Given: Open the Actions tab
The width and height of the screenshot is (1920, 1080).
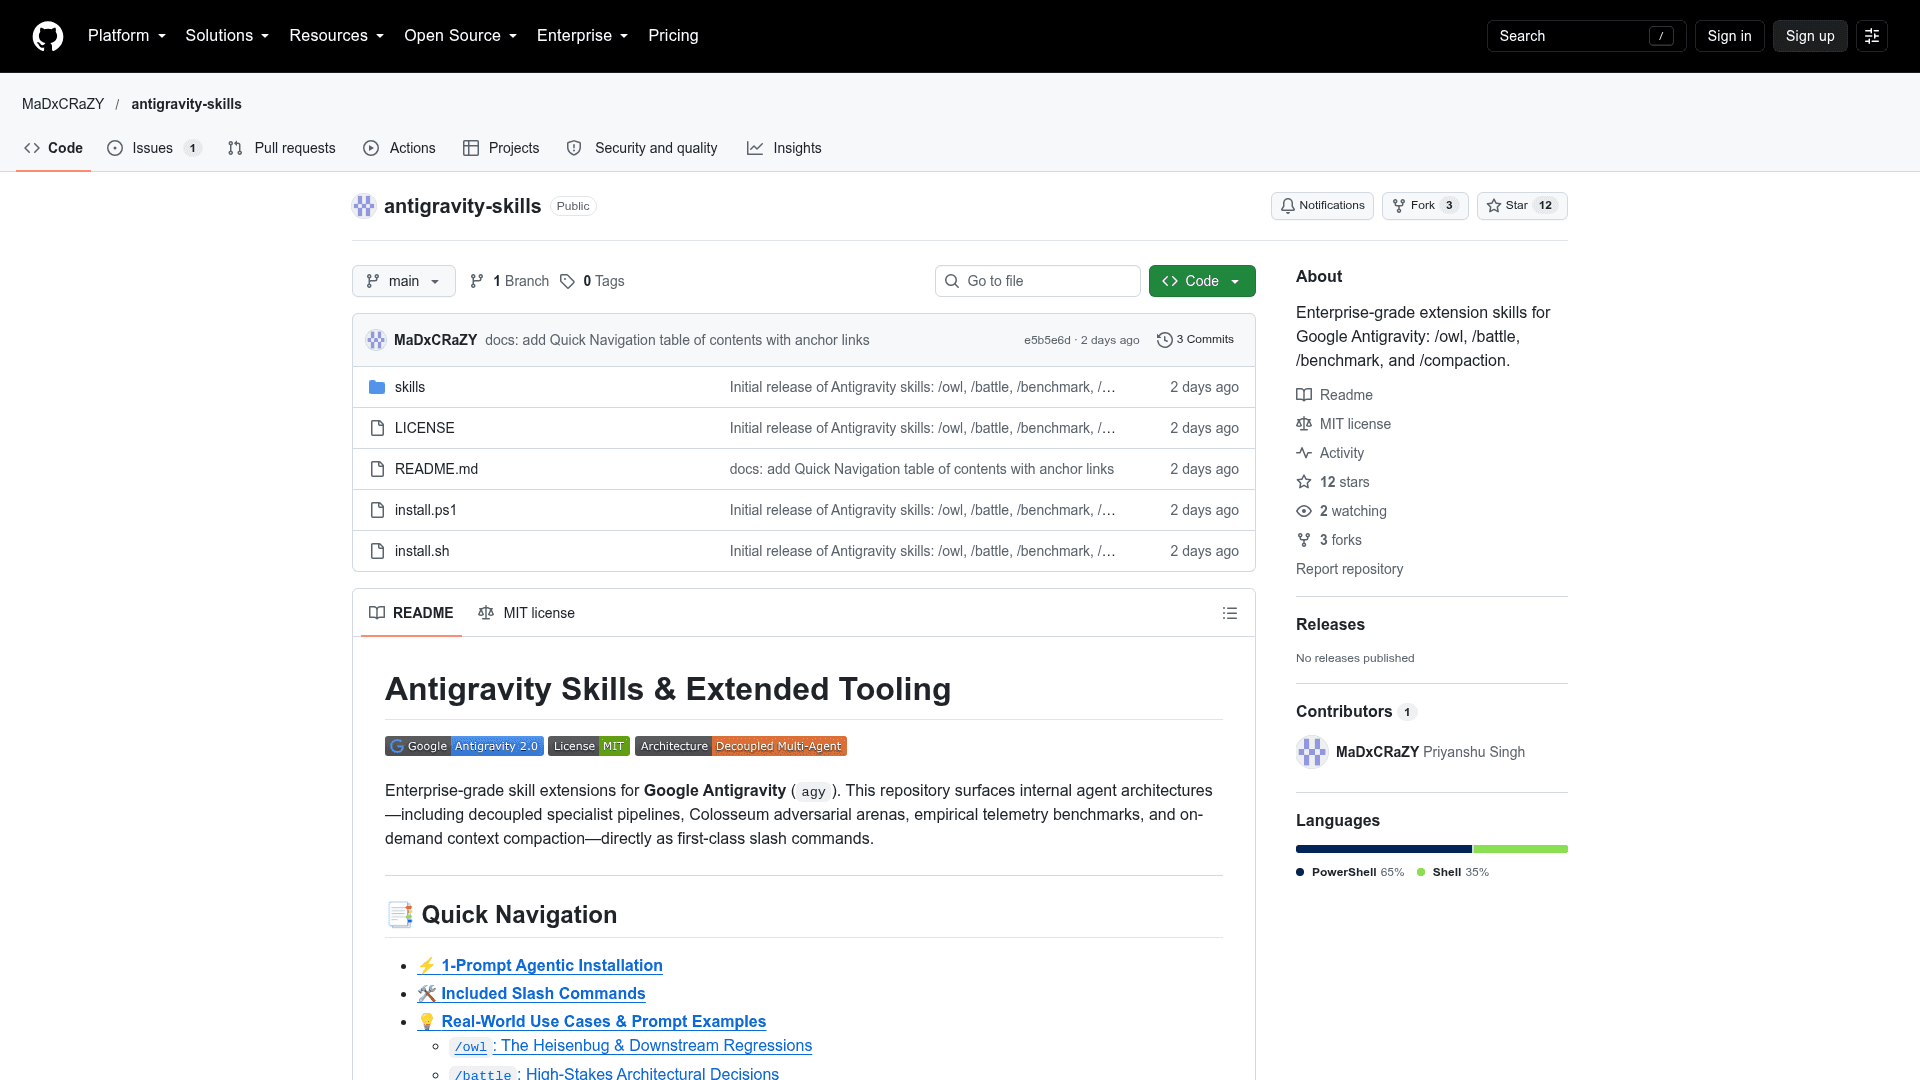Looking at the screenshot, I should [399, 148].
